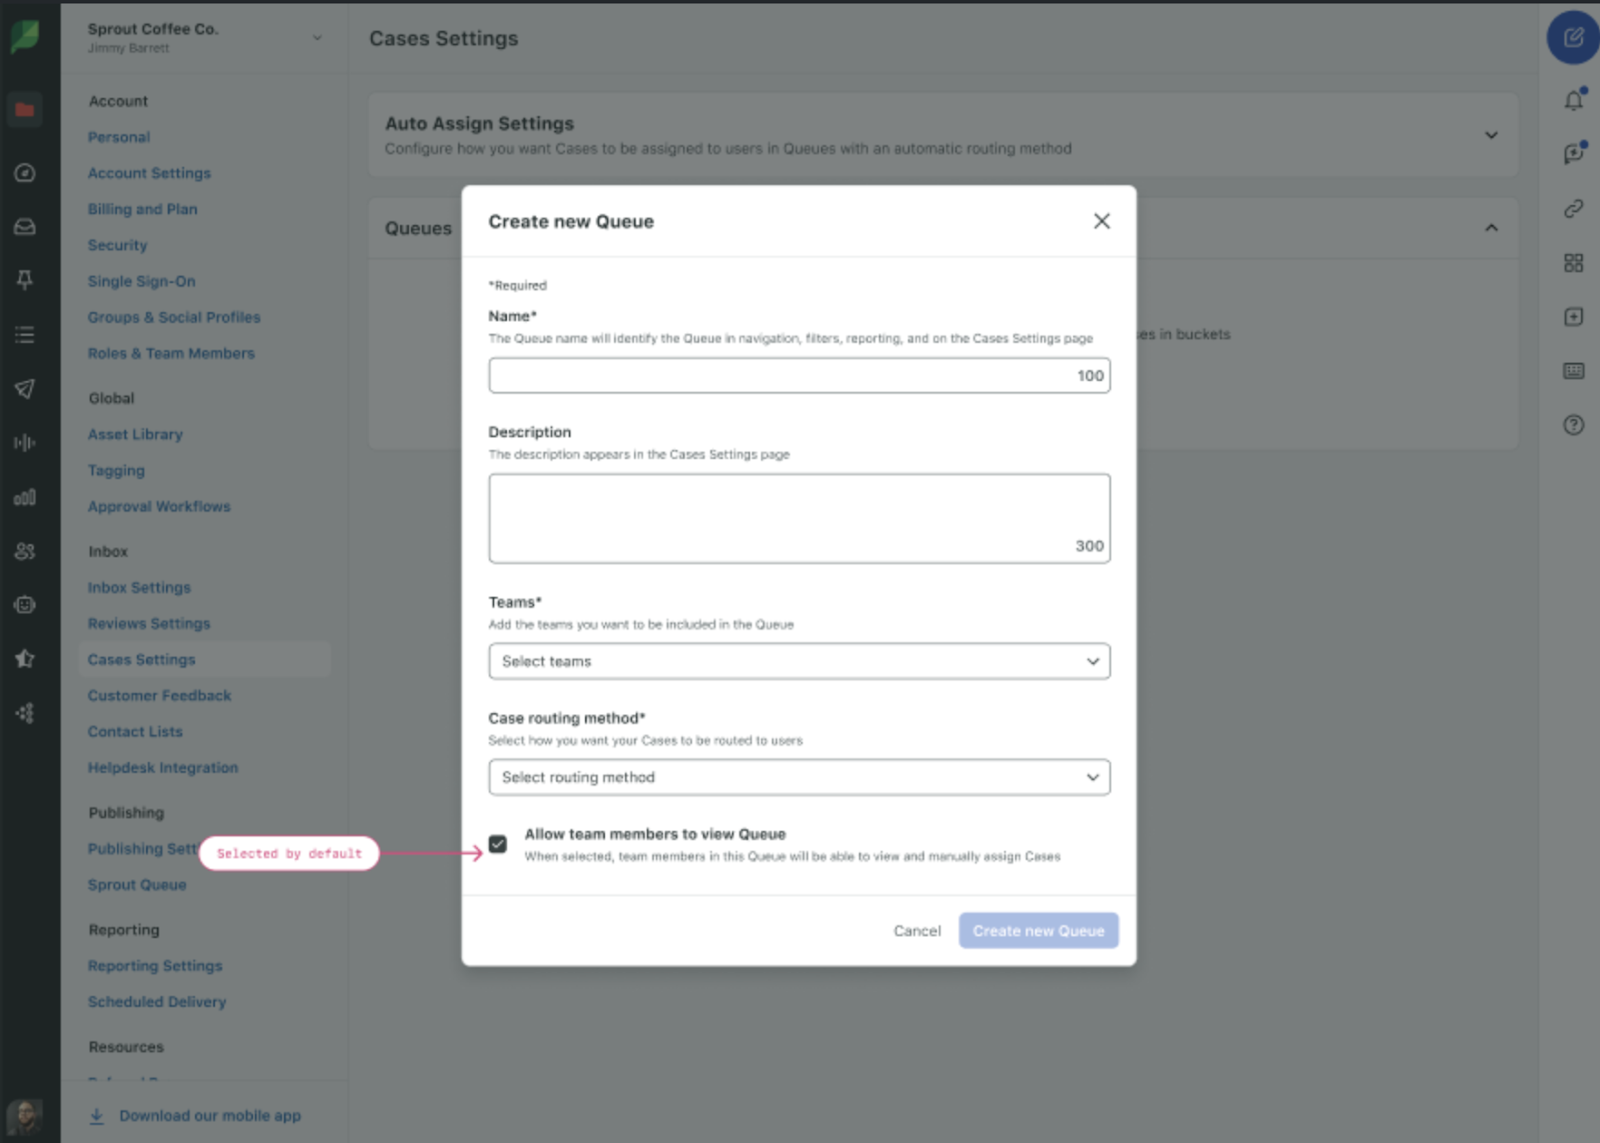Expand the Auto Assign Settings section
The image size is (1600, 1143).
pos(1491,135)
